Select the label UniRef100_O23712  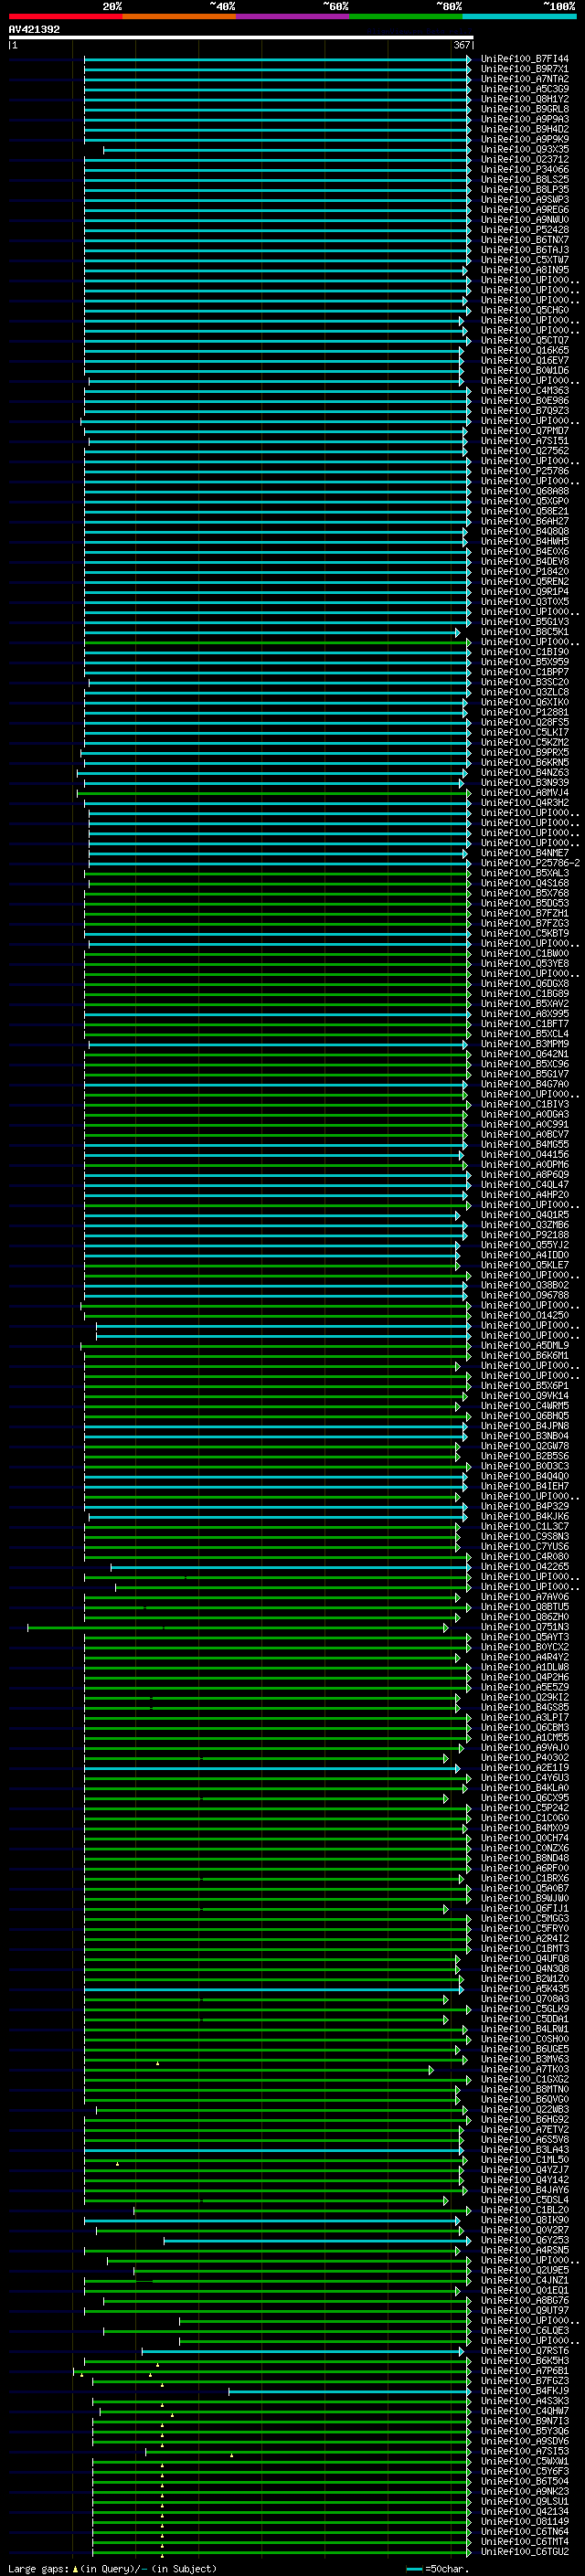click(525, 159)
